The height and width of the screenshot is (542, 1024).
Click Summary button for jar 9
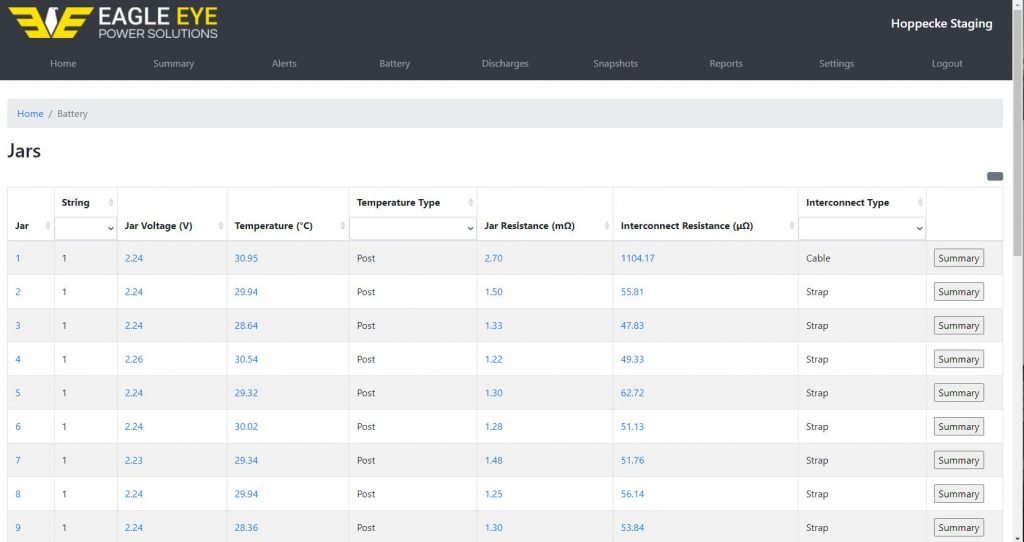click(x=959, y=528)
